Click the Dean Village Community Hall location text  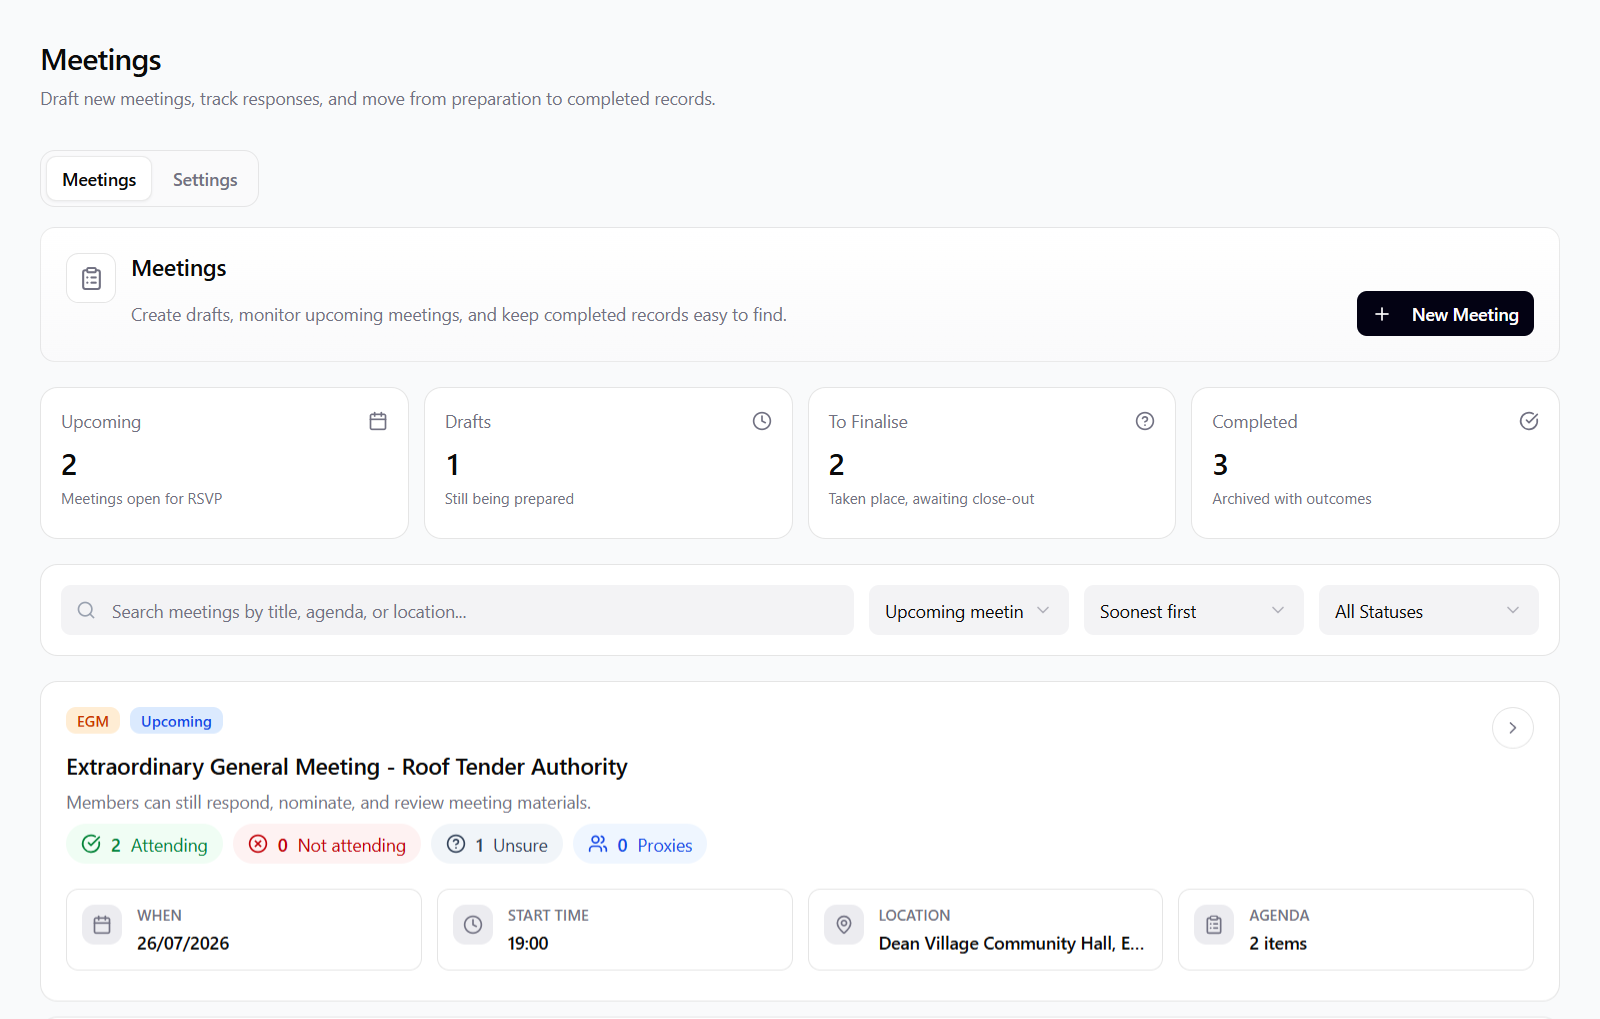(x=1011, y=943)
